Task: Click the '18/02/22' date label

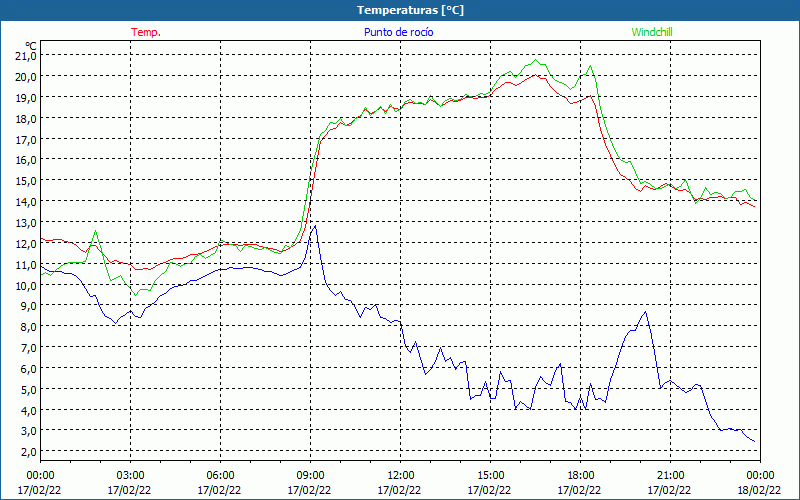Action: [x=760, y=490]
